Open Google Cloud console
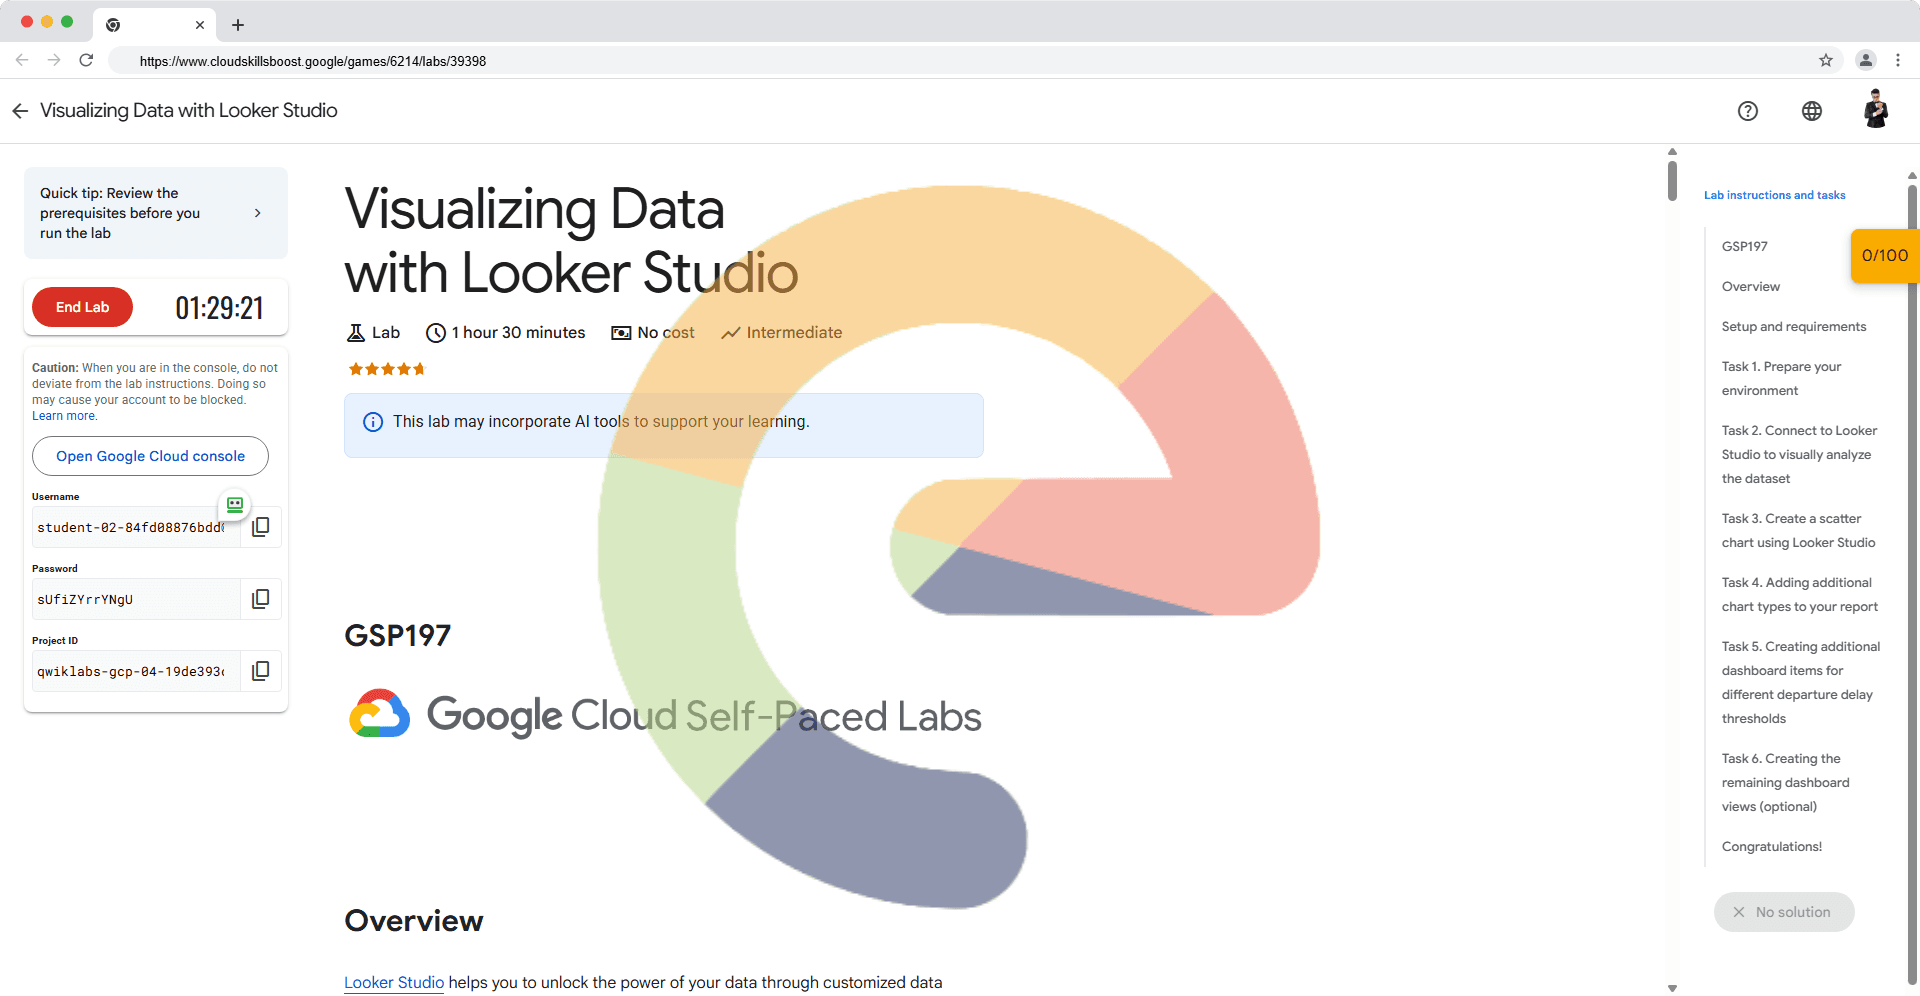Image resolution: width=1920 pixels, height=996 pixels. 150,456
